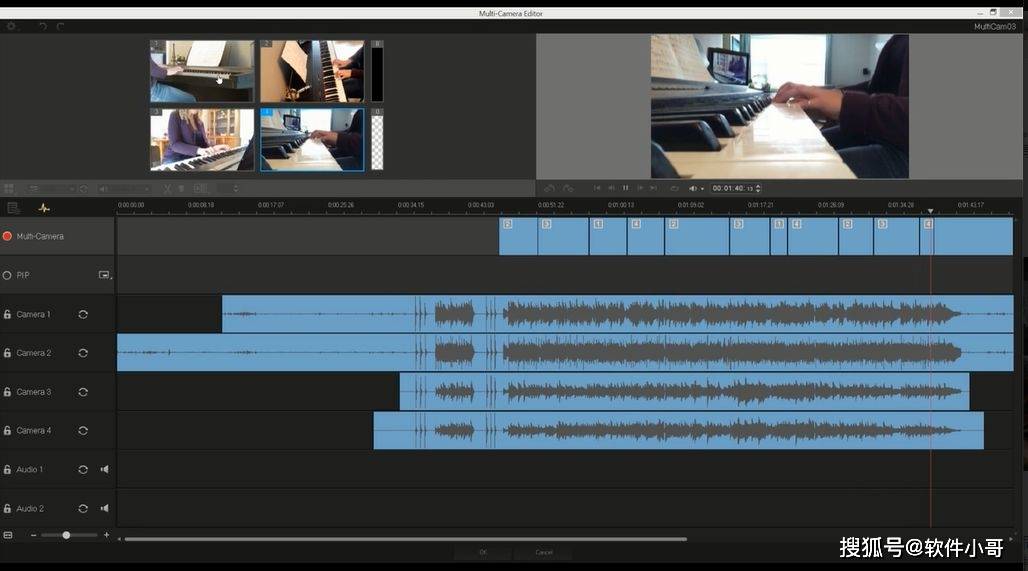
Task: Click the zoom in plus icon
Action: pyautogui.click(x=106, y=535)
